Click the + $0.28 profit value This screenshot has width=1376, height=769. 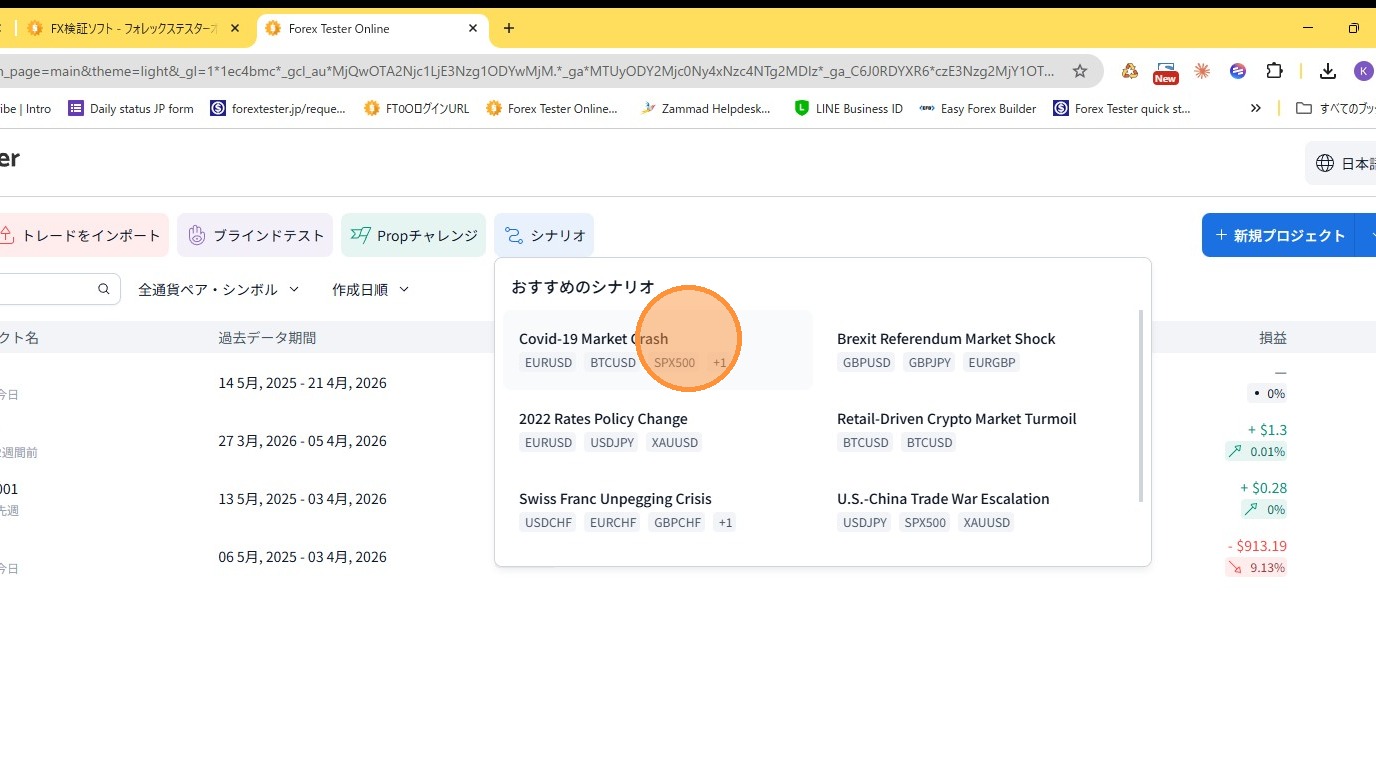click(1263, 488)
